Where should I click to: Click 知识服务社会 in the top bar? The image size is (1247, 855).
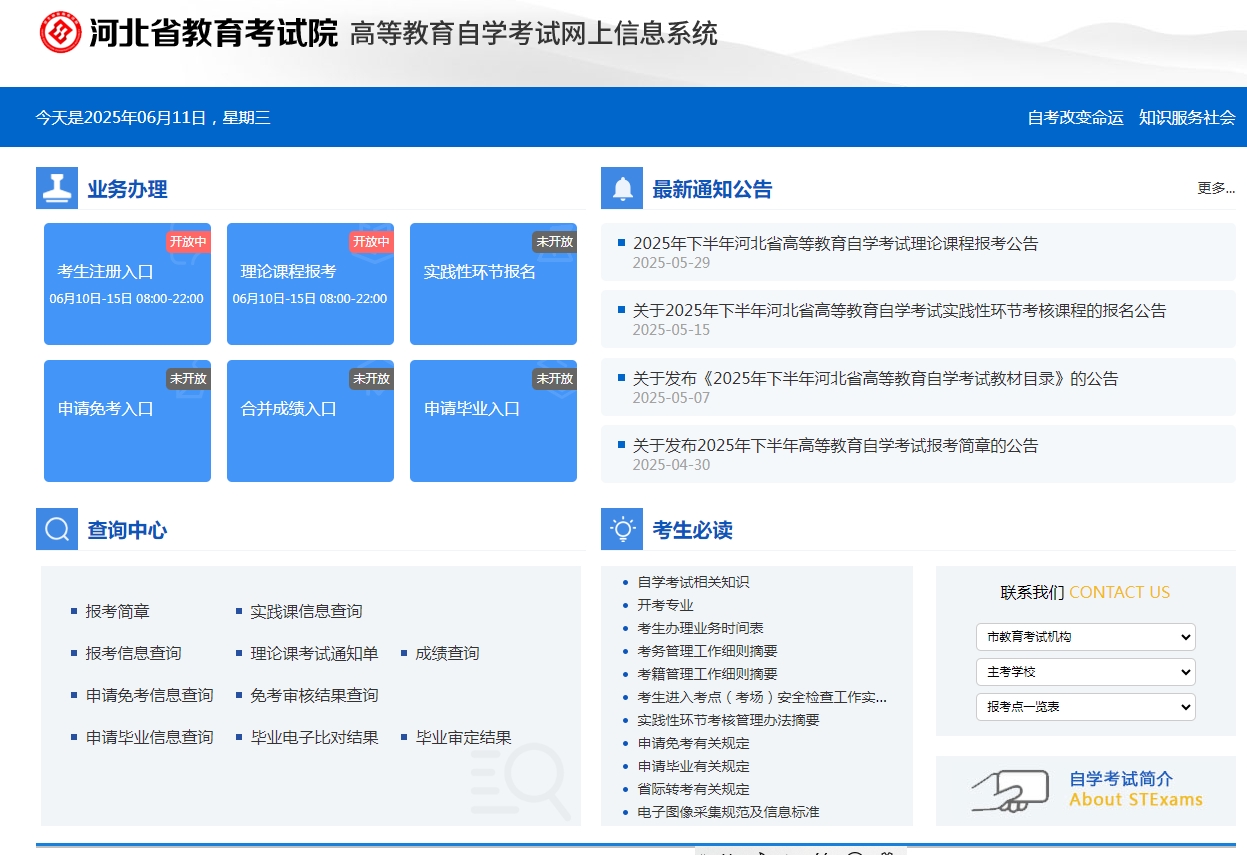point(1186,117)
